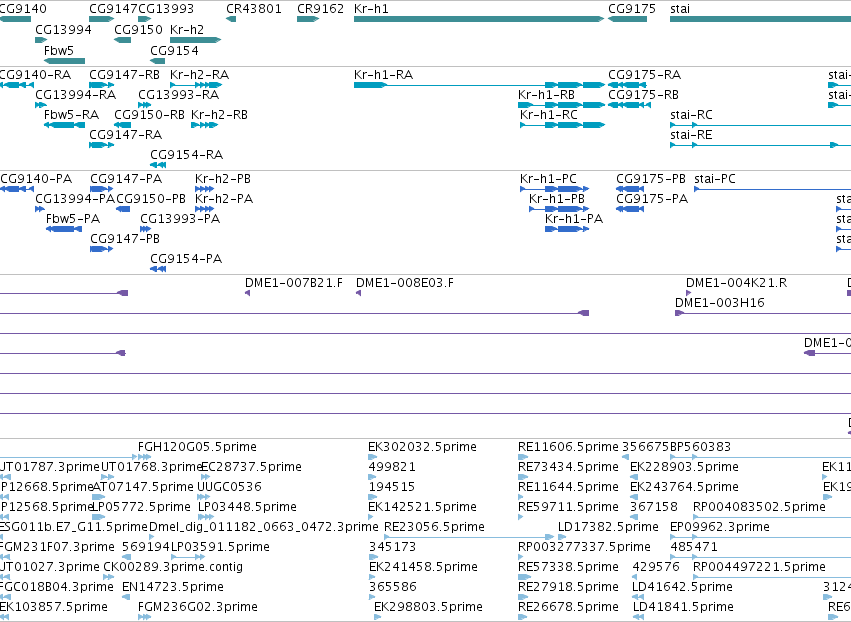Select the Kr-h1-RA transcript label
This screenshot has width=851, height=622.
(383, 74)
